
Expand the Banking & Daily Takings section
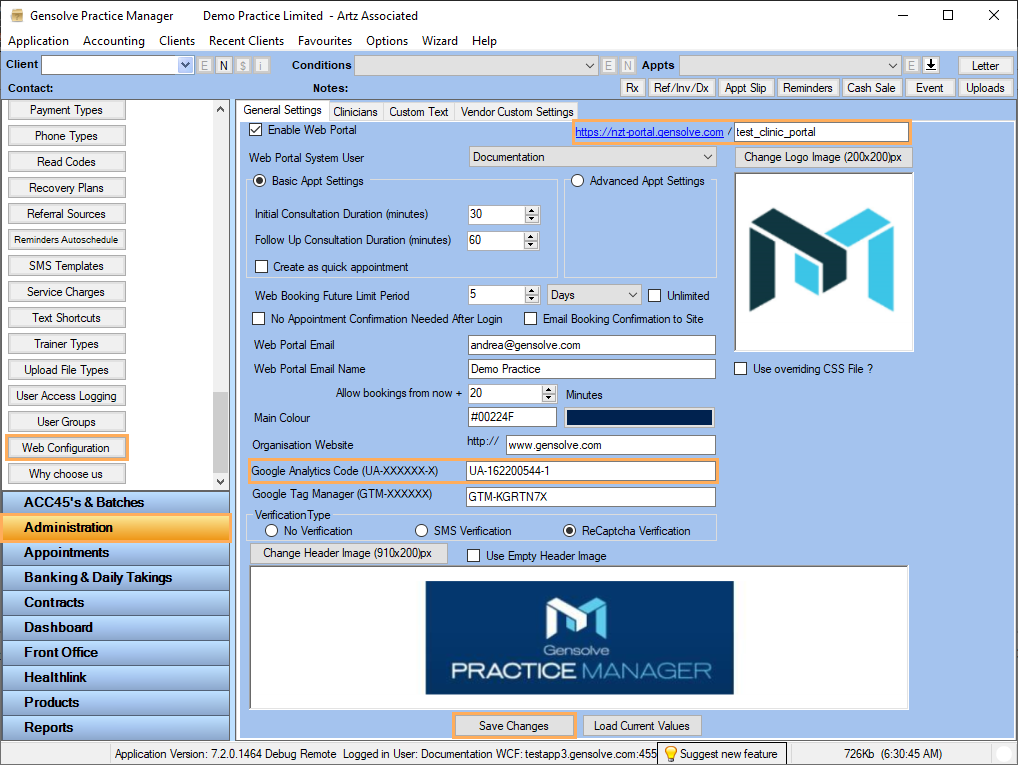116,578
